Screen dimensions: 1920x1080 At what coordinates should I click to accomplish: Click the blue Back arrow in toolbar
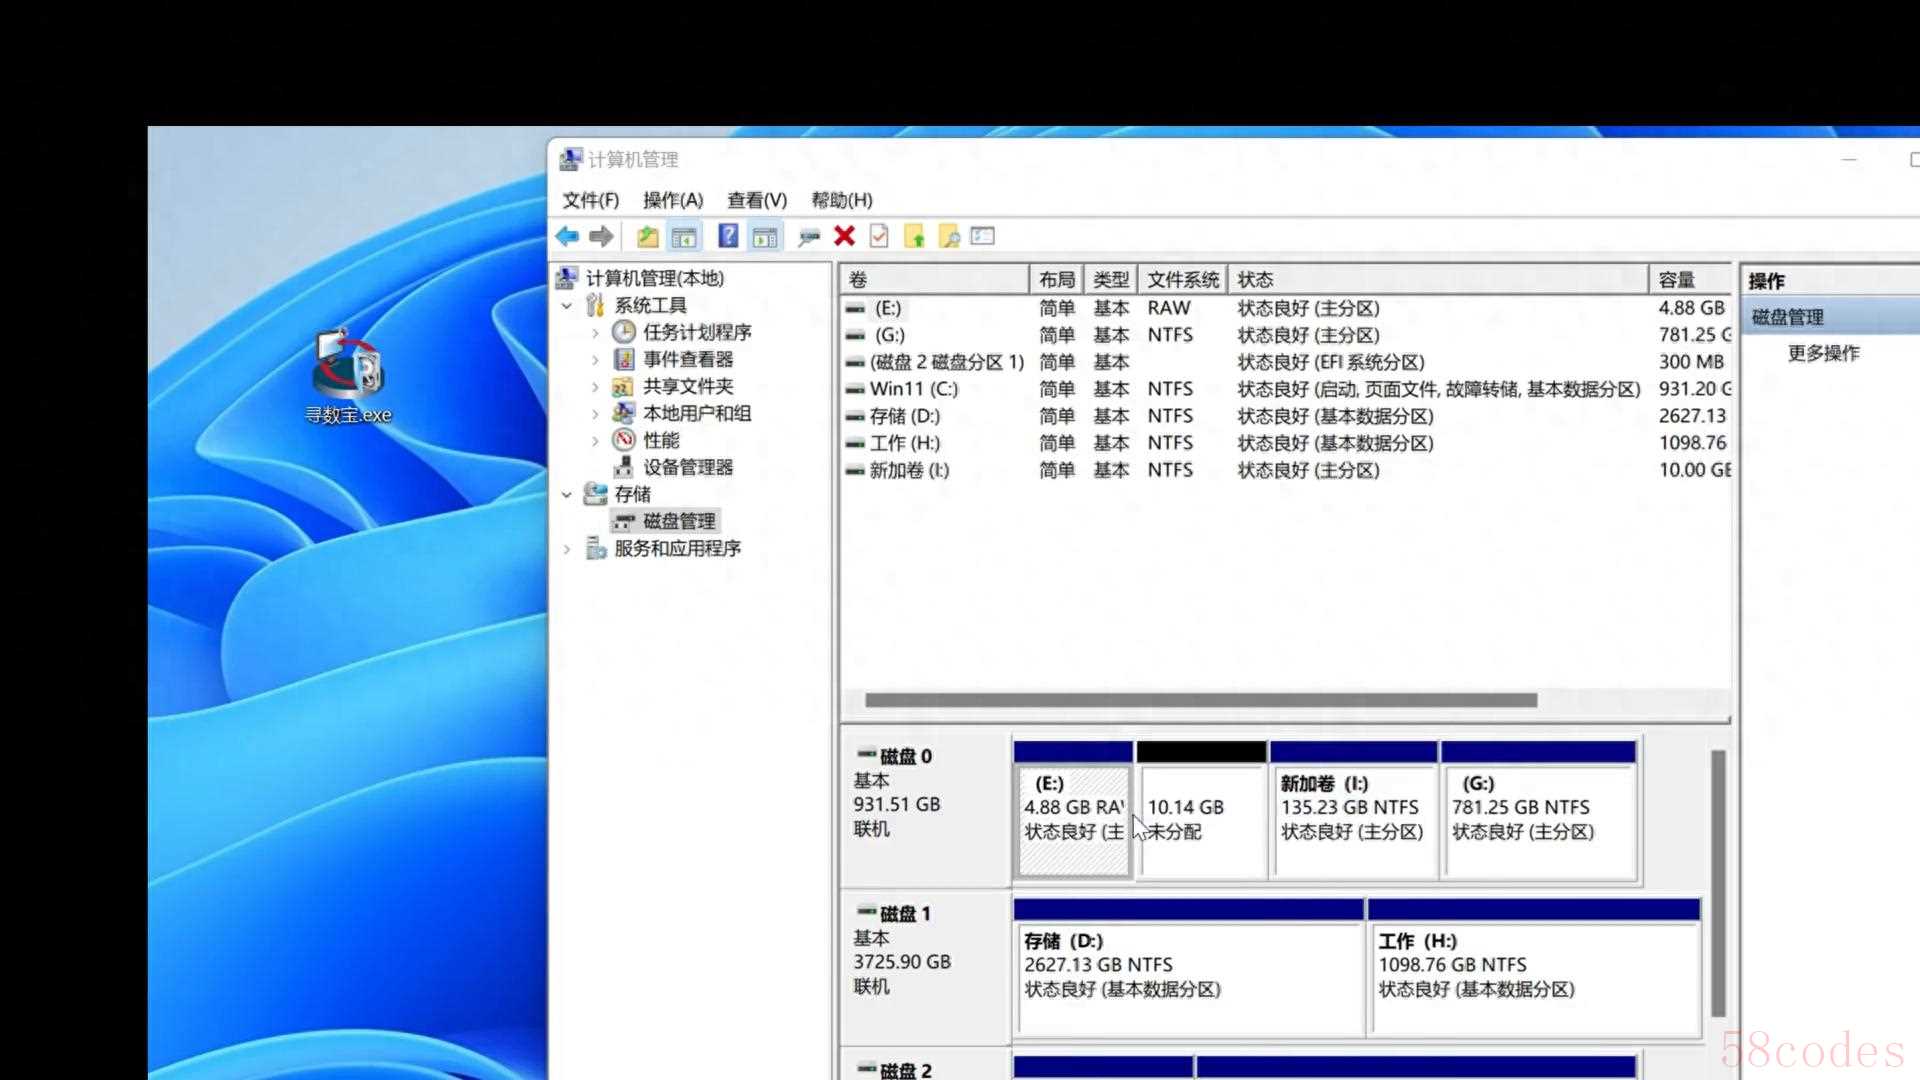coord(567,236)
